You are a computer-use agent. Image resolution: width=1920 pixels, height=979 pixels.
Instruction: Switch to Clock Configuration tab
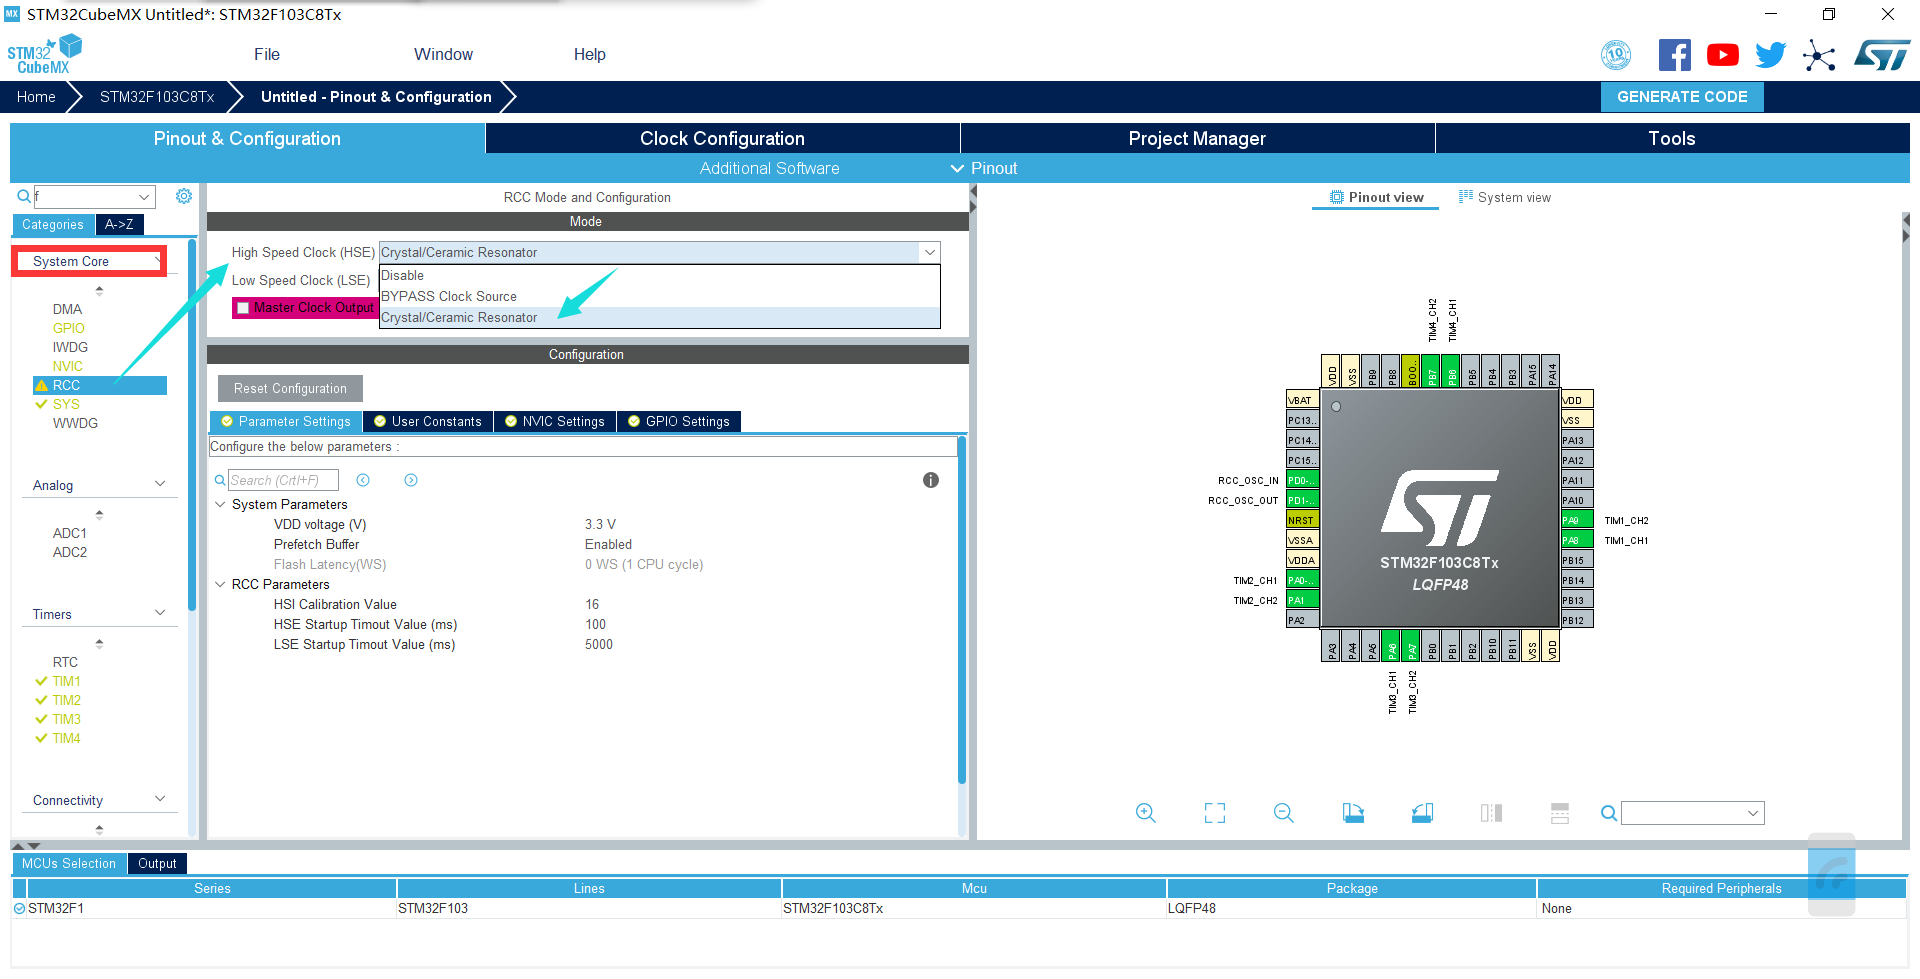point(722,138)
